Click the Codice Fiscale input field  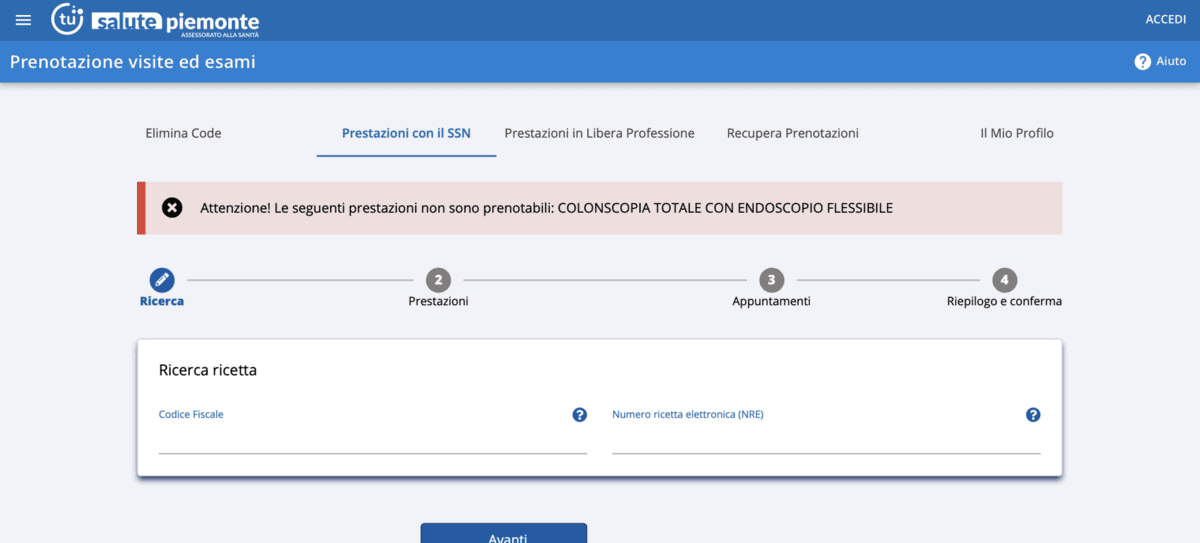pos(372,441)
